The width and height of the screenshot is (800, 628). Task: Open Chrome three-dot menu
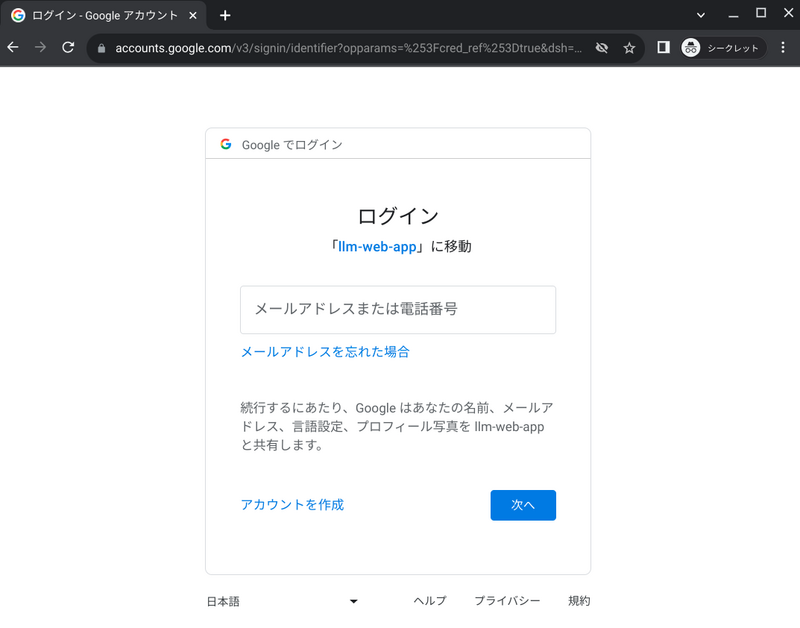coord(783,47)
